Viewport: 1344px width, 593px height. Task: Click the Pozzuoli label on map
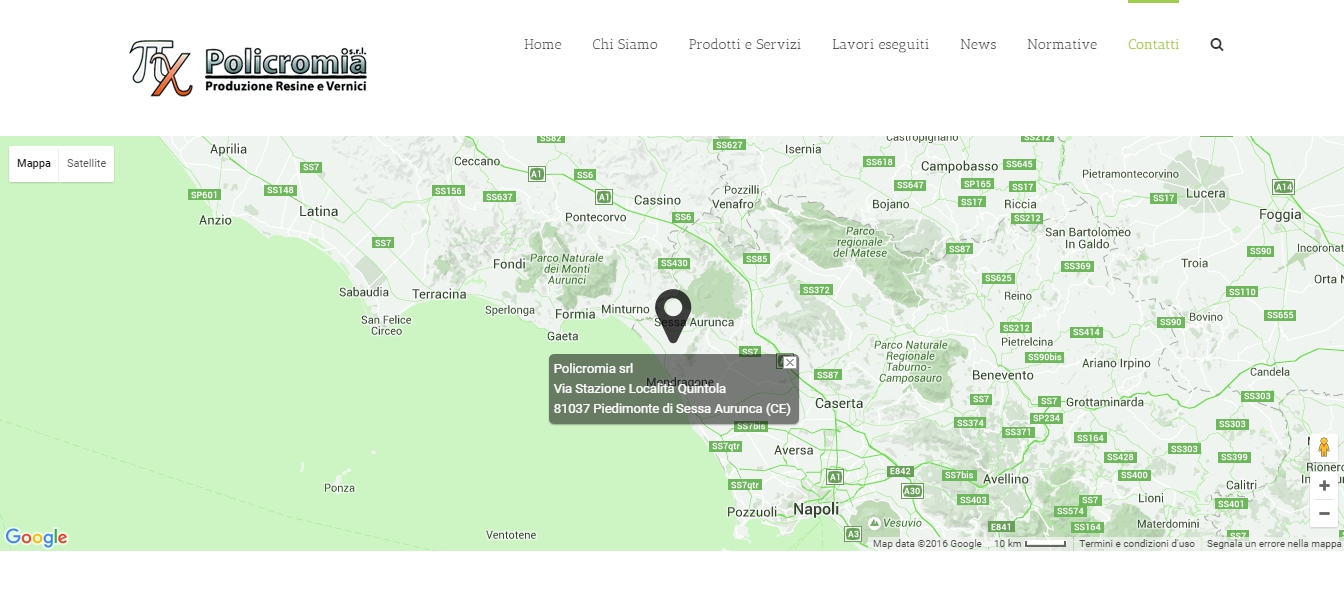tap(752, 512)
